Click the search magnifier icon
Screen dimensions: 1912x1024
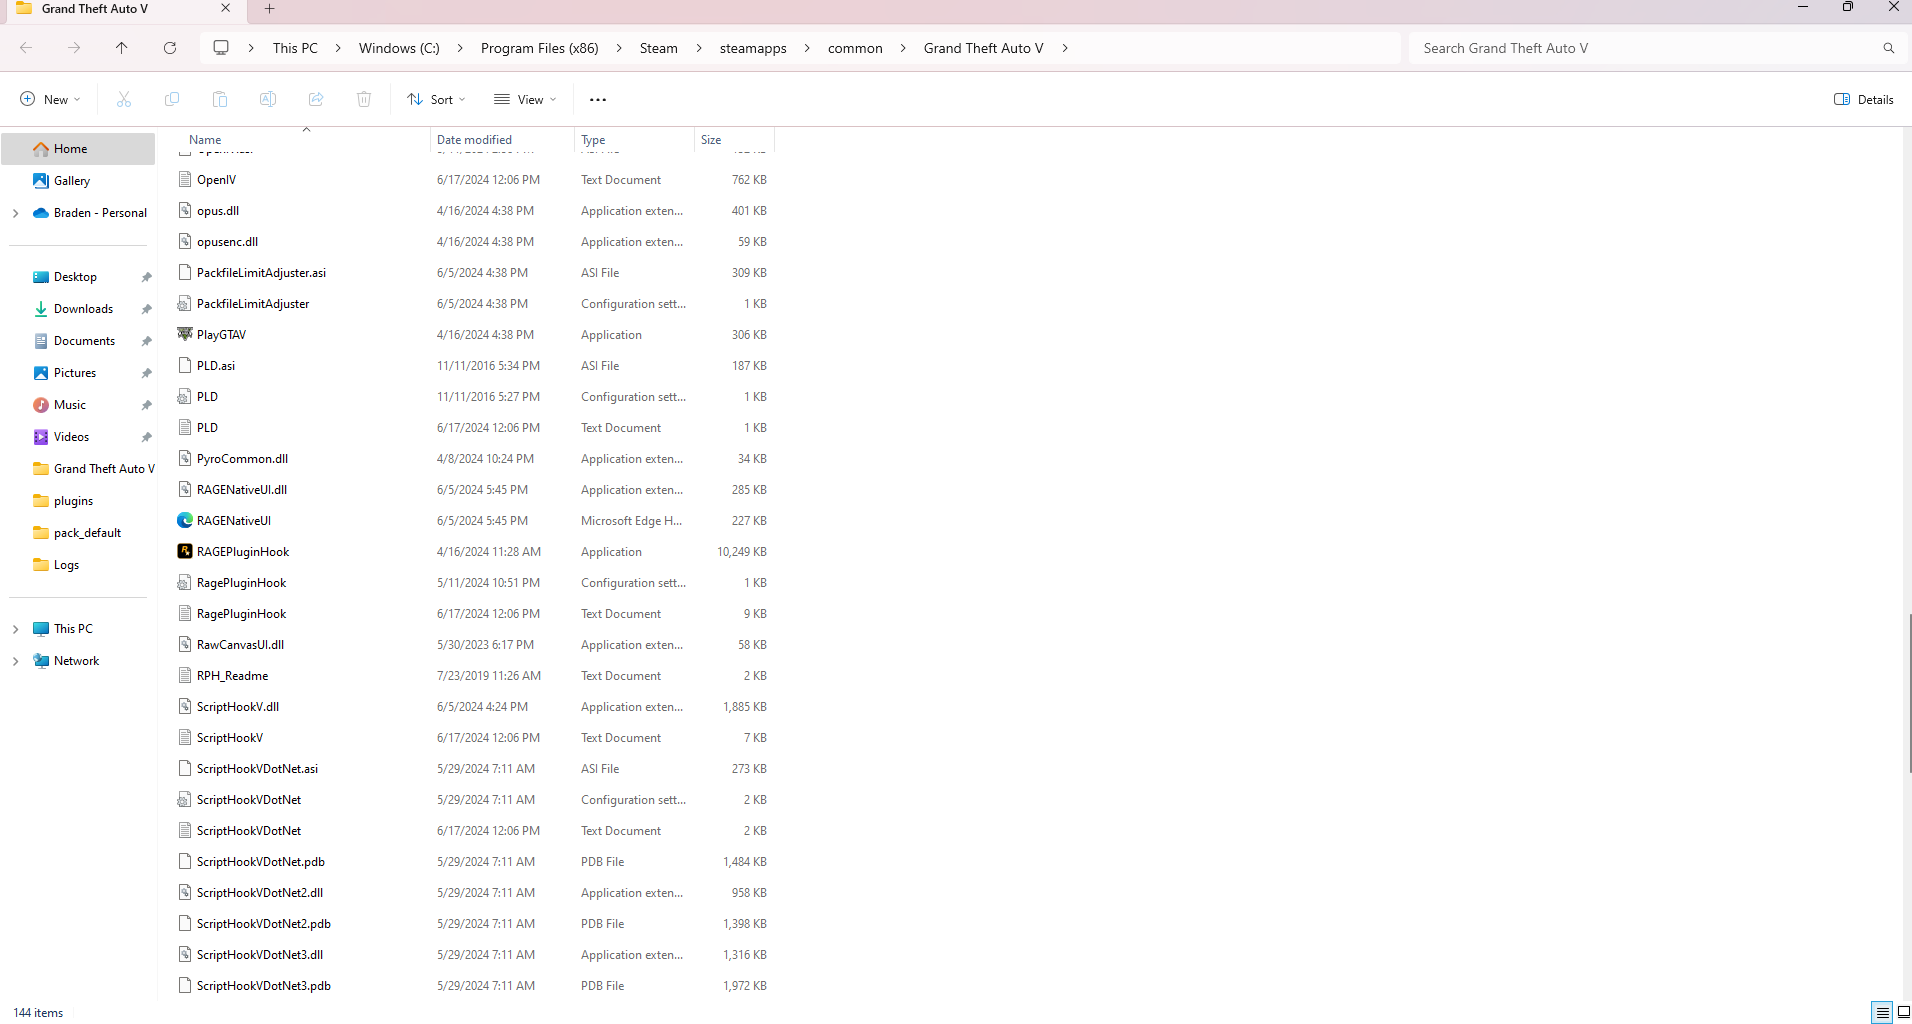pos(1888,48)
